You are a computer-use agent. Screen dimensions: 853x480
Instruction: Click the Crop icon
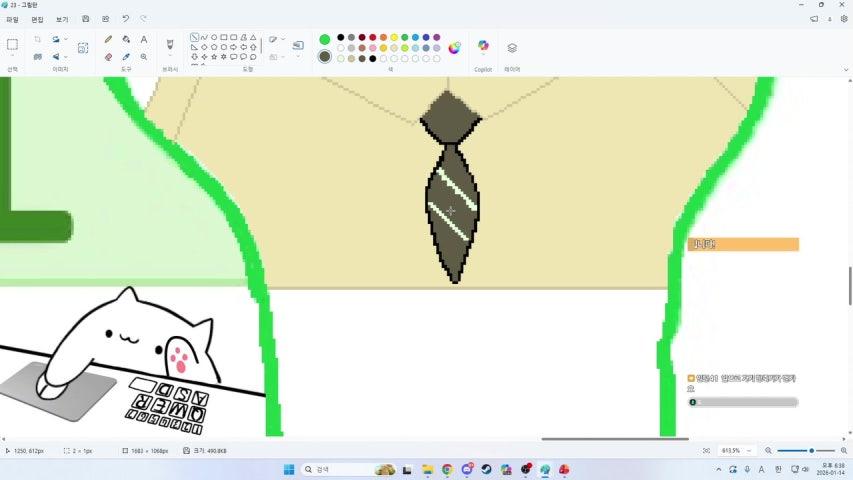[38, 39]
